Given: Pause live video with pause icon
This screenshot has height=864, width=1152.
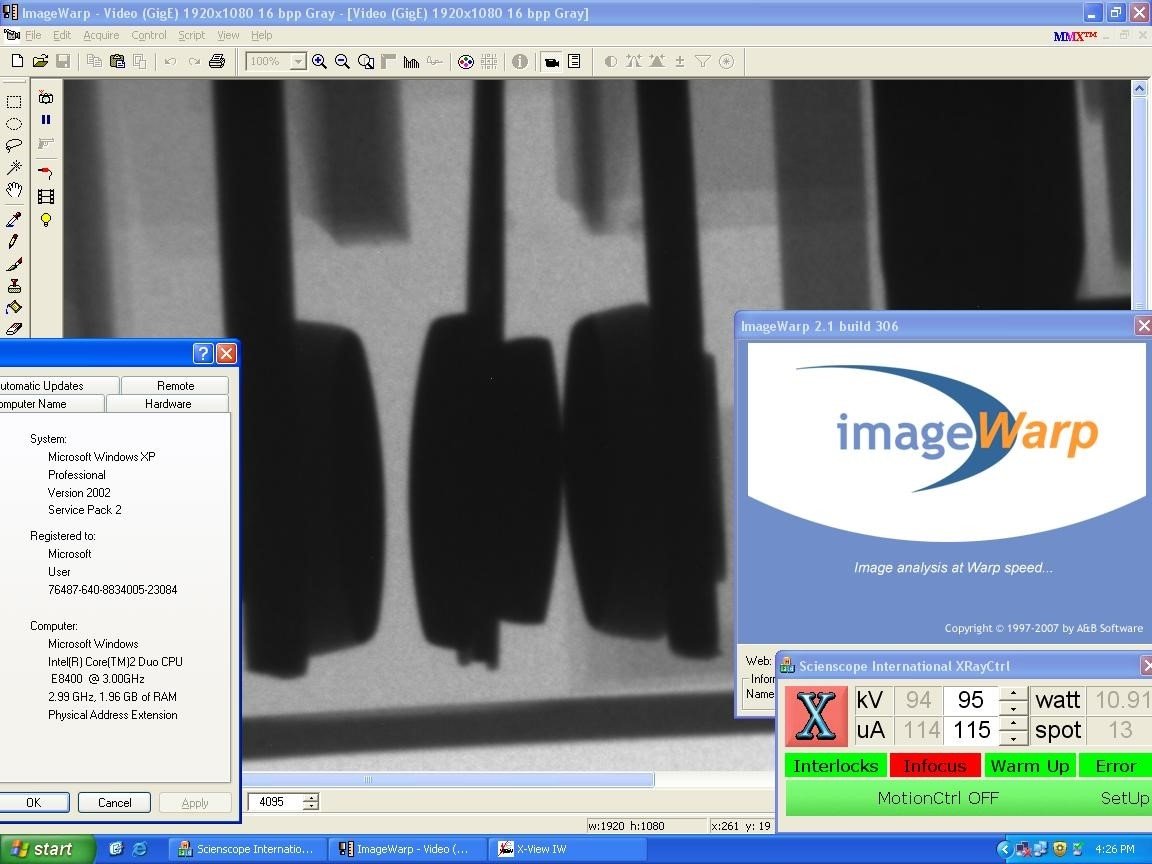Looking at the screenshot, I should coord(46,120).
